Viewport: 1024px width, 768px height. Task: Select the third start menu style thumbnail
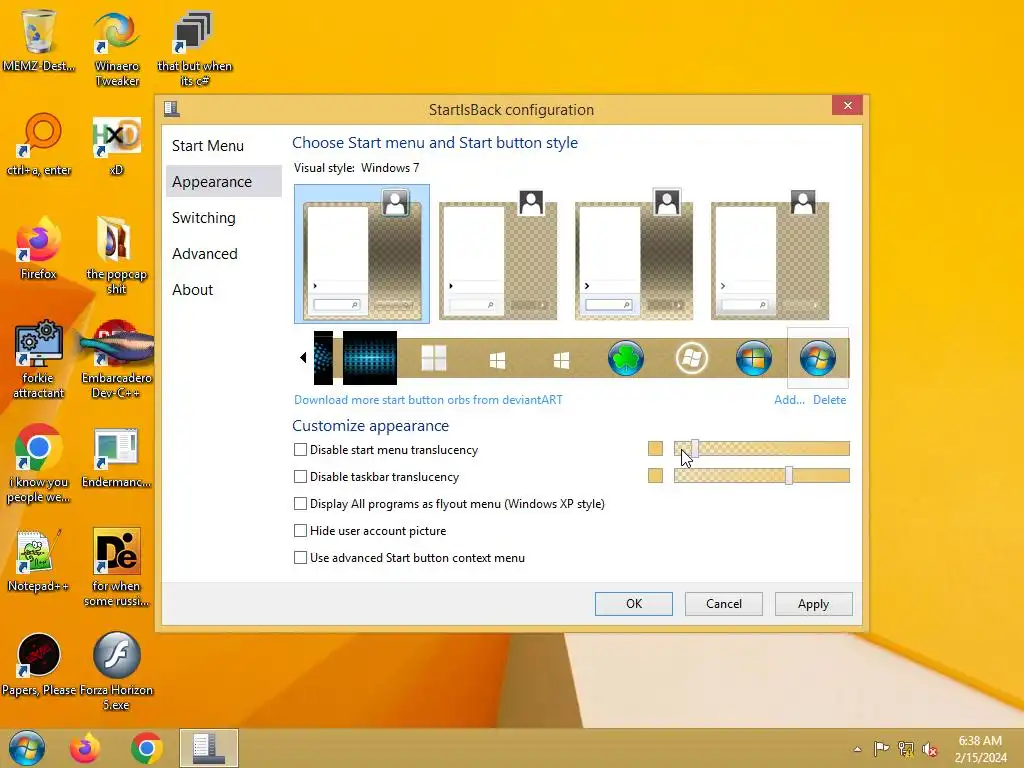pyautogui.click(x=633, y=254)
